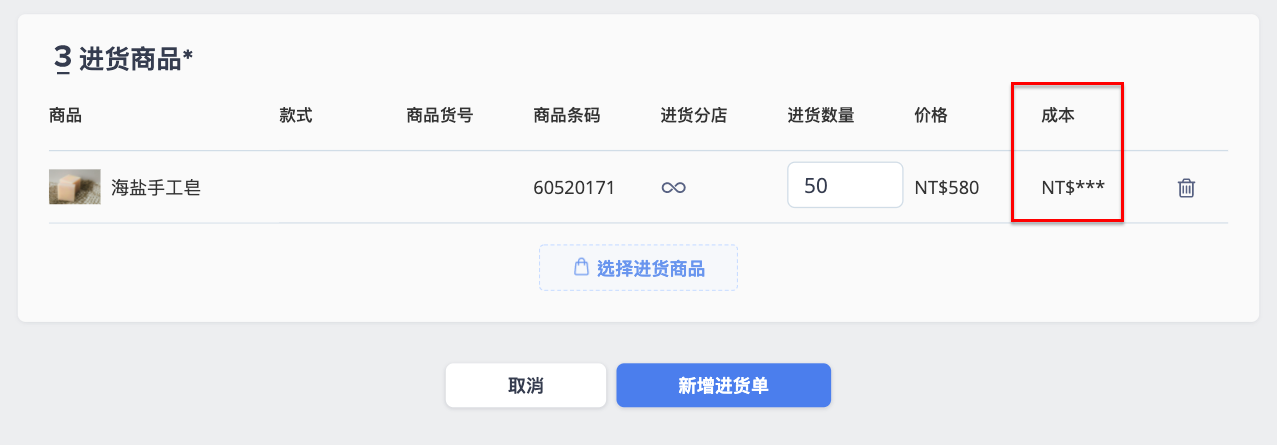This screenshot has width=1277, height=445.
Task: Select the NT$580 price value
Action: tap(947, 187)
